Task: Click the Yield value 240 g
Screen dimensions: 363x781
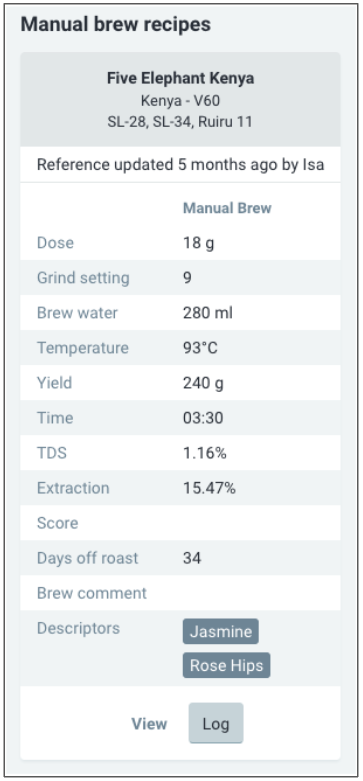Action: pyautogui.click(x=203, y=383)
